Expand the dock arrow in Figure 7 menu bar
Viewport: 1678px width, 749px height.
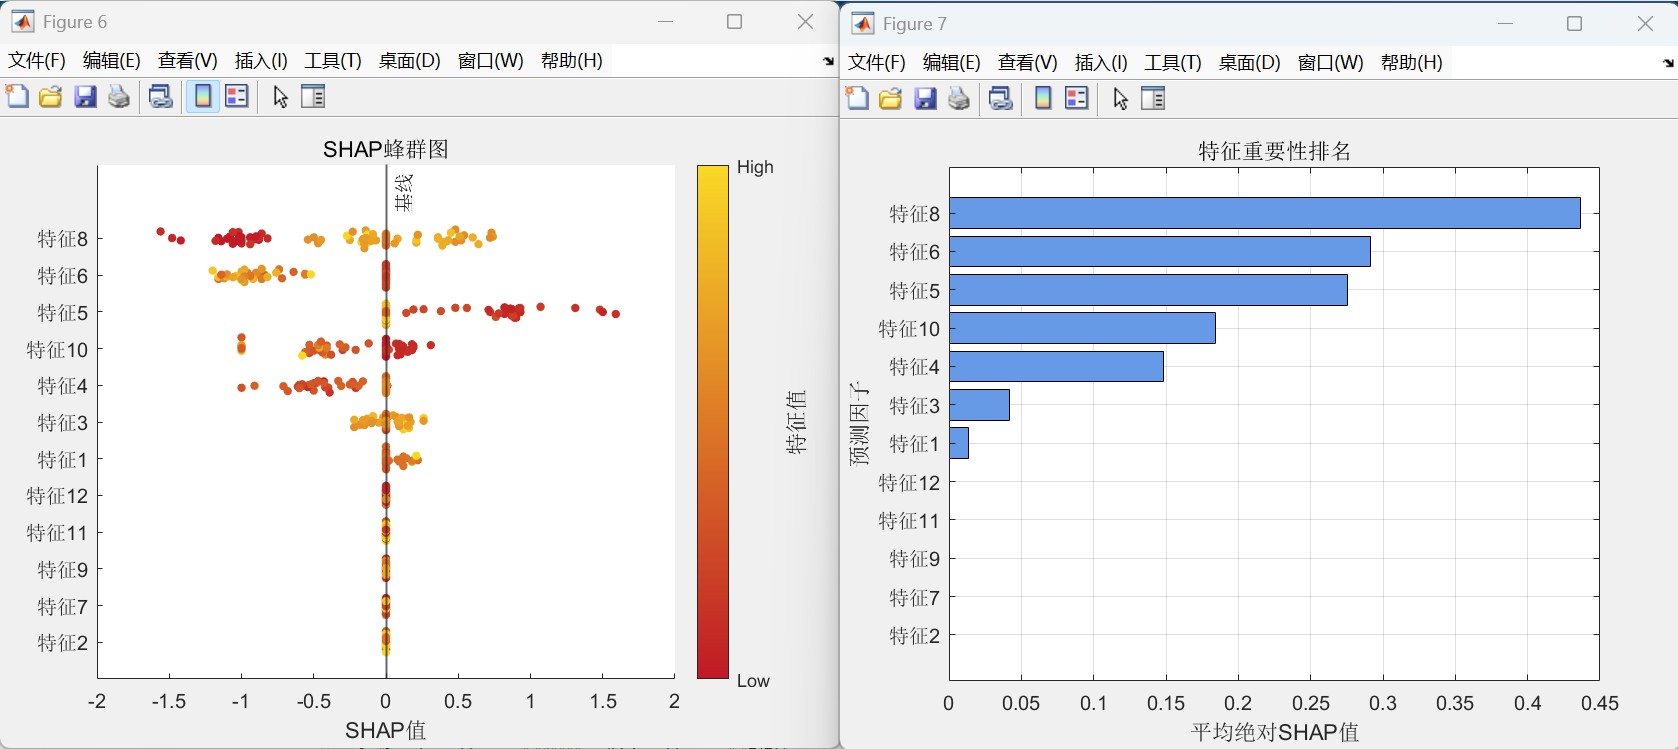pos(1668,64)
